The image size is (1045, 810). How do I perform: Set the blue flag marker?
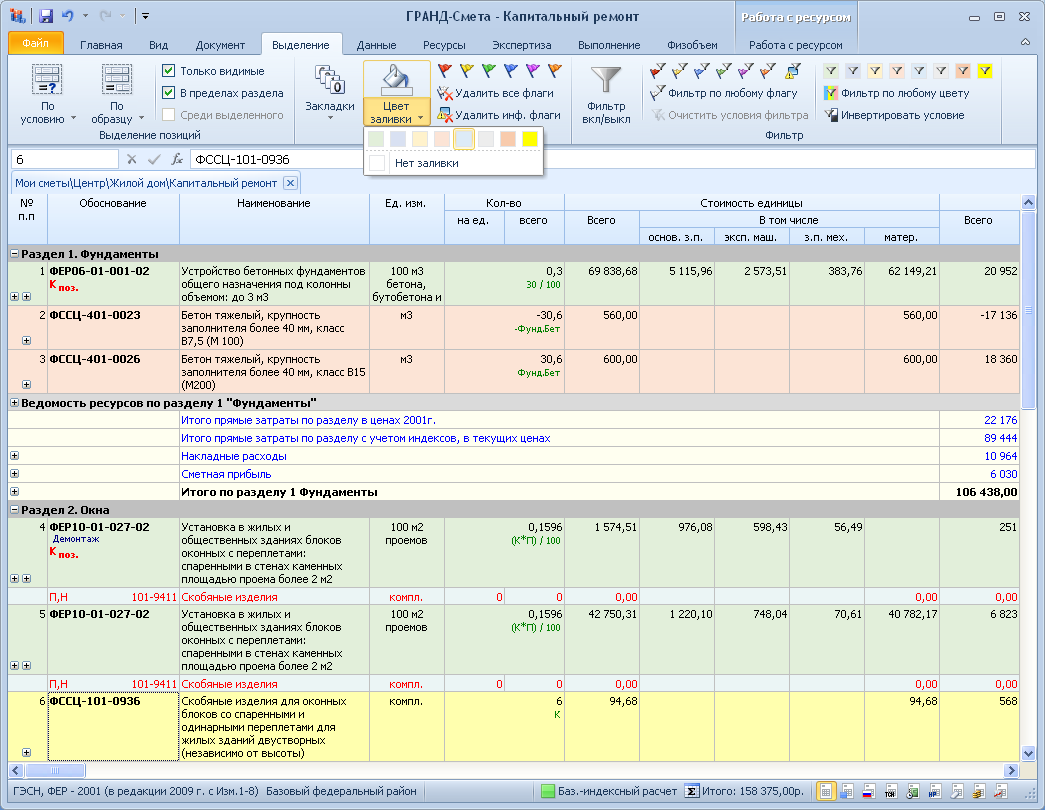pos(511,70)
